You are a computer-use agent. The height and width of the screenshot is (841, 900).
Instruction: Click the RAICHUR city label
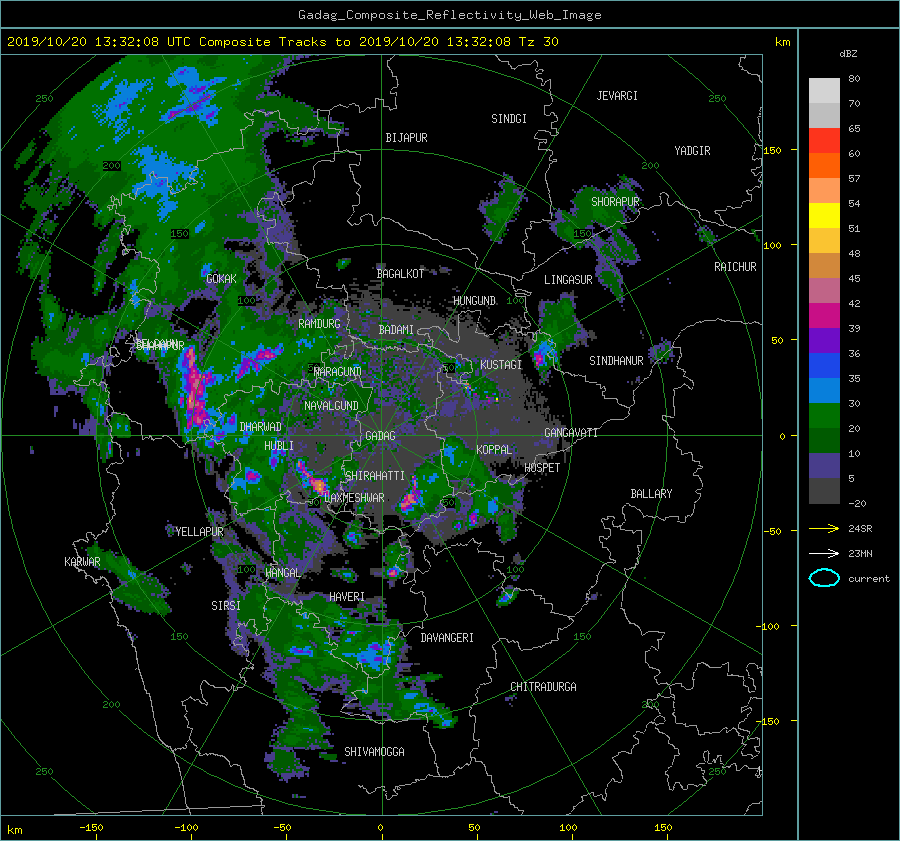735,267
